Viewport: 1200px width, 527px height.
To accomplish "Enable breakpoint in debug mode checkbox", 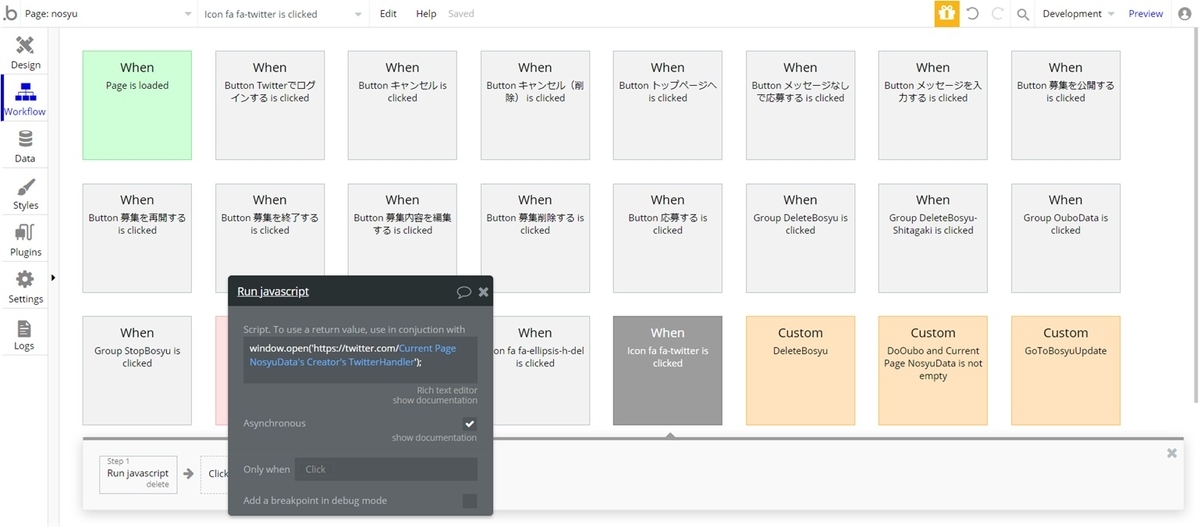I will tap(470, 501).
